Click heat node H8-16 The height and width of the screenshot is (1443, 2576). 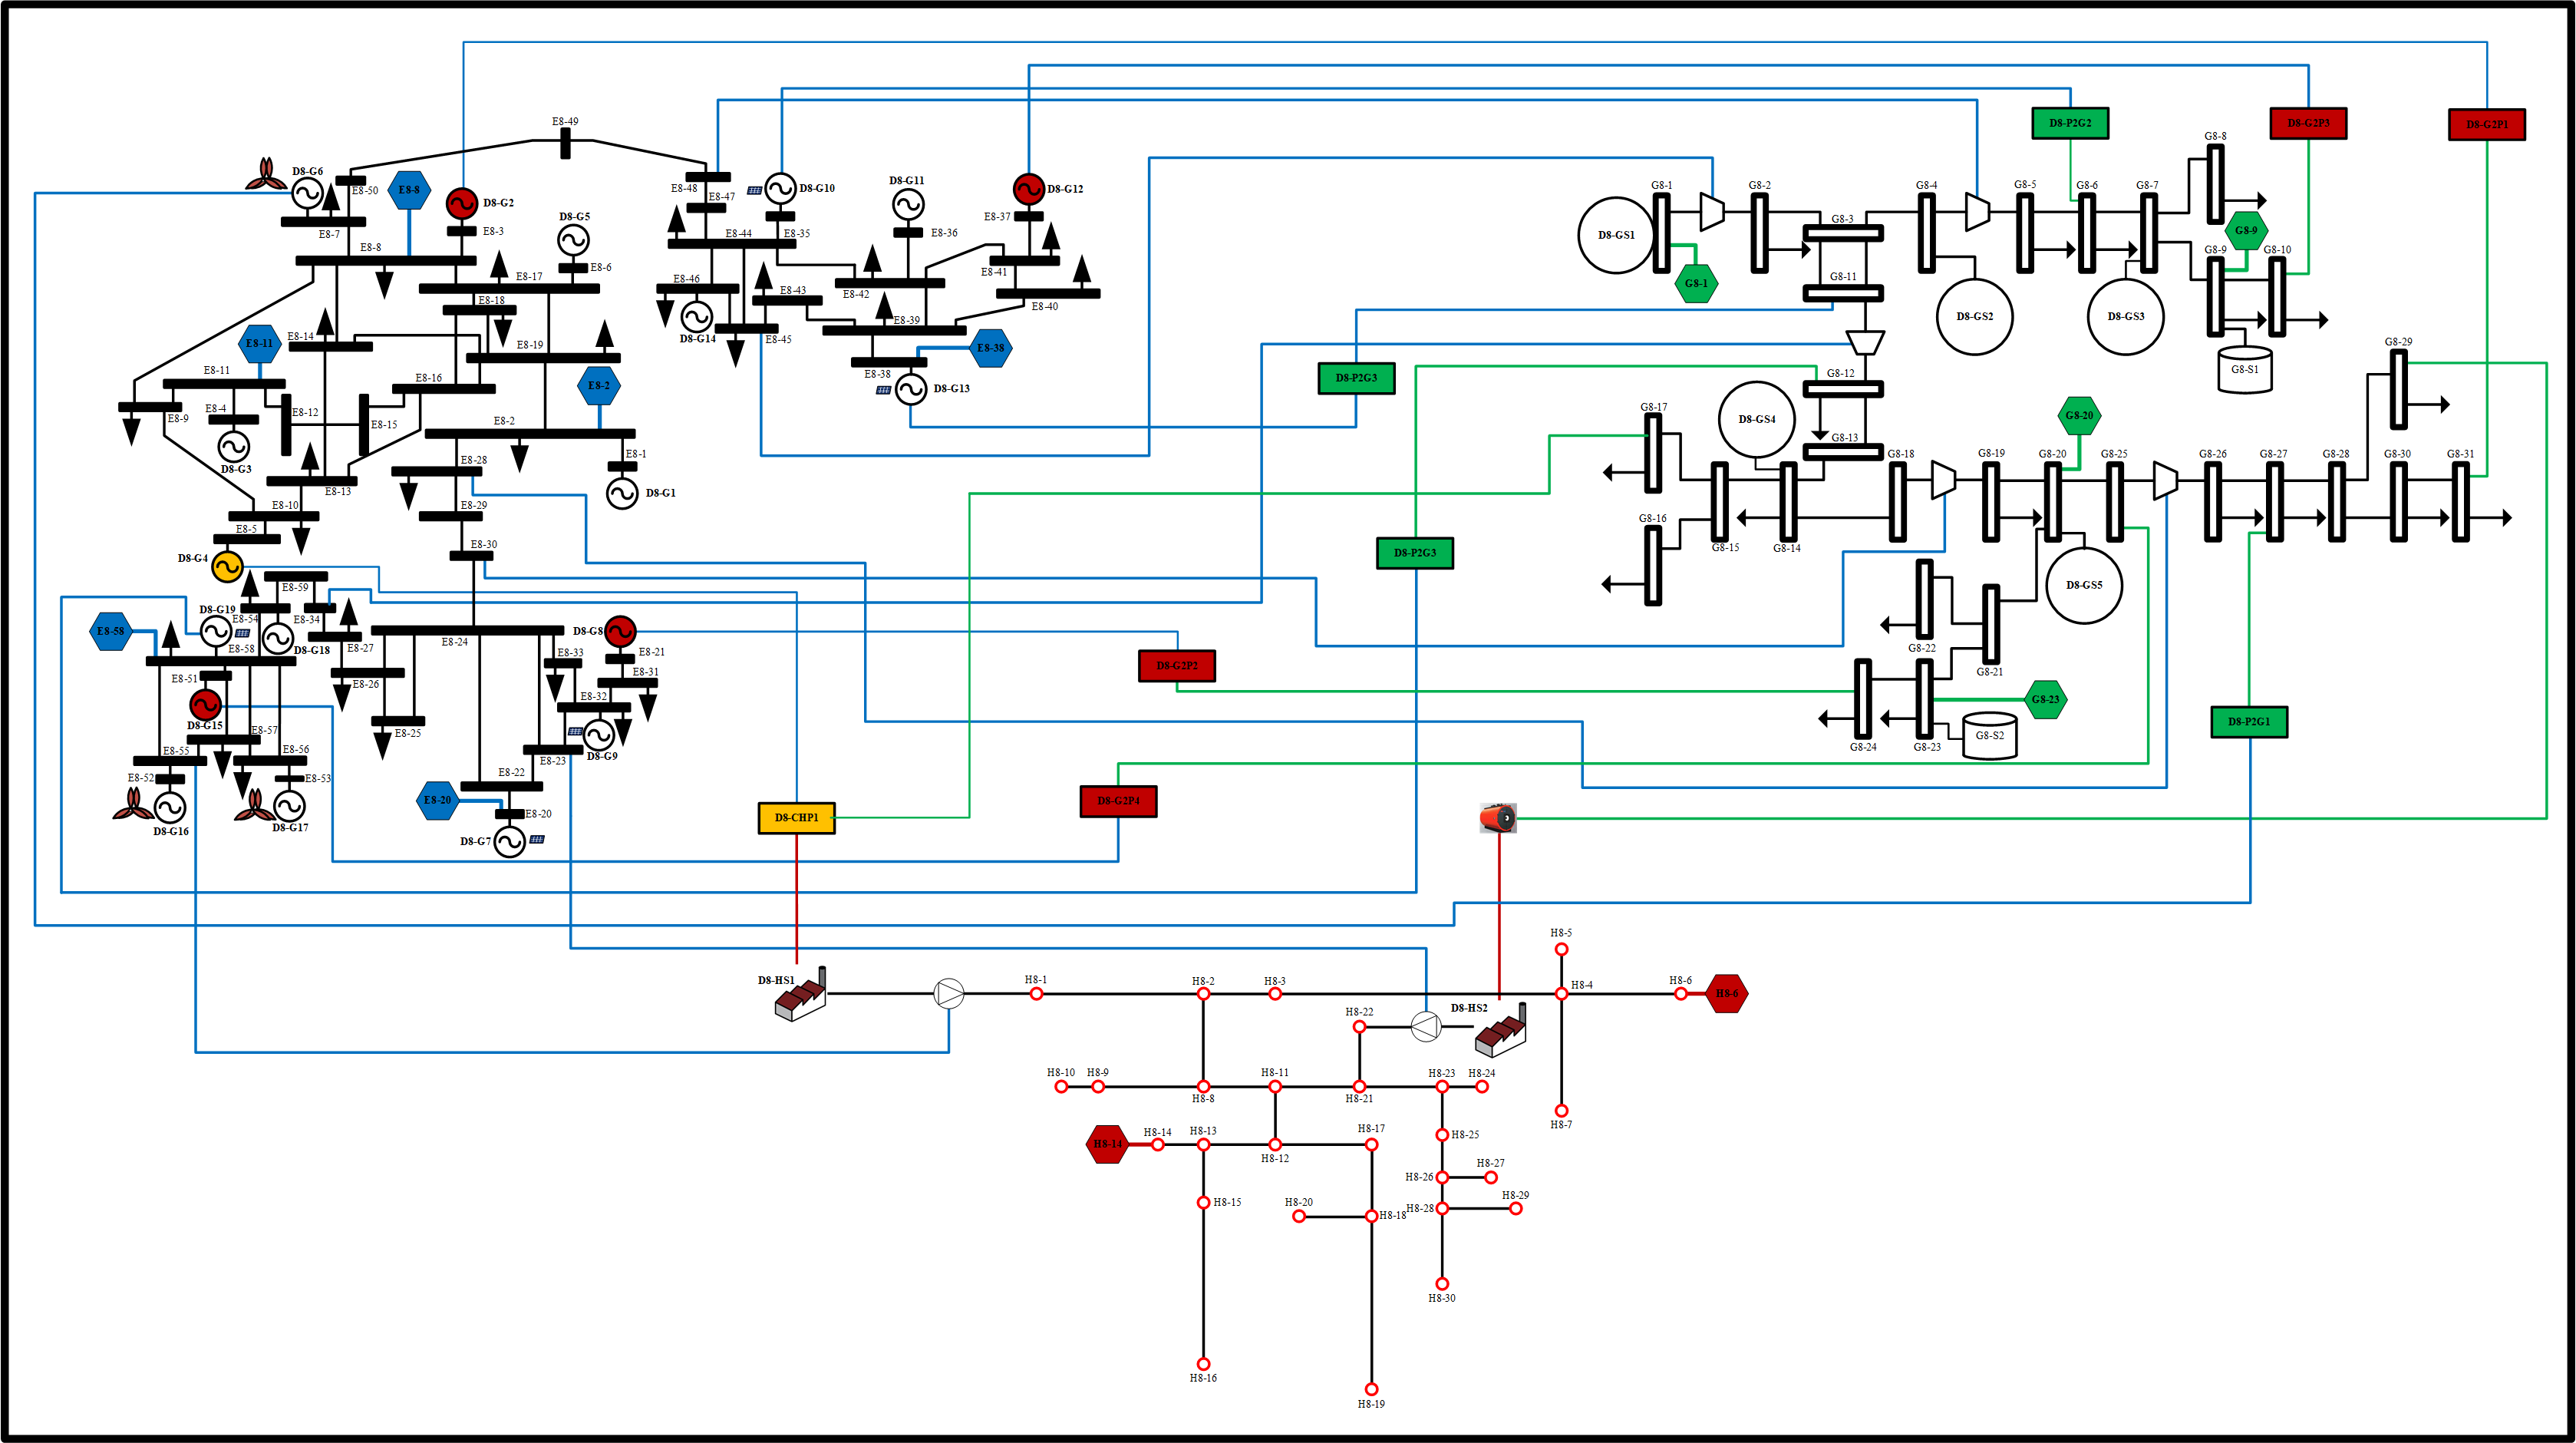point(1203,1364)
